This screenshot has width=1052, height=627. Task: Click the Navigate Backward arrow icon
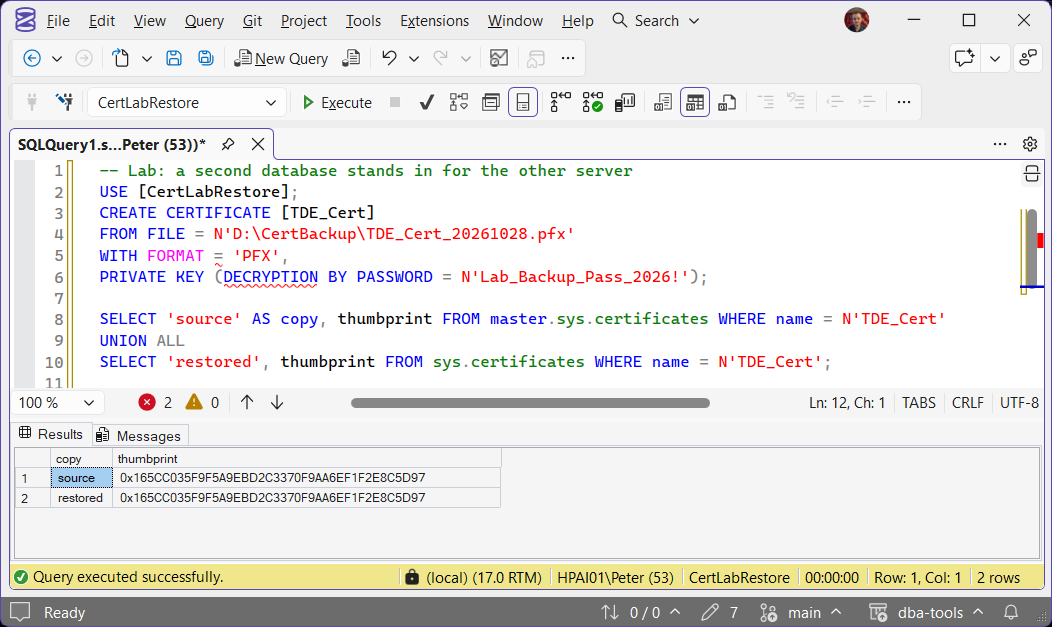click(32, 58)
